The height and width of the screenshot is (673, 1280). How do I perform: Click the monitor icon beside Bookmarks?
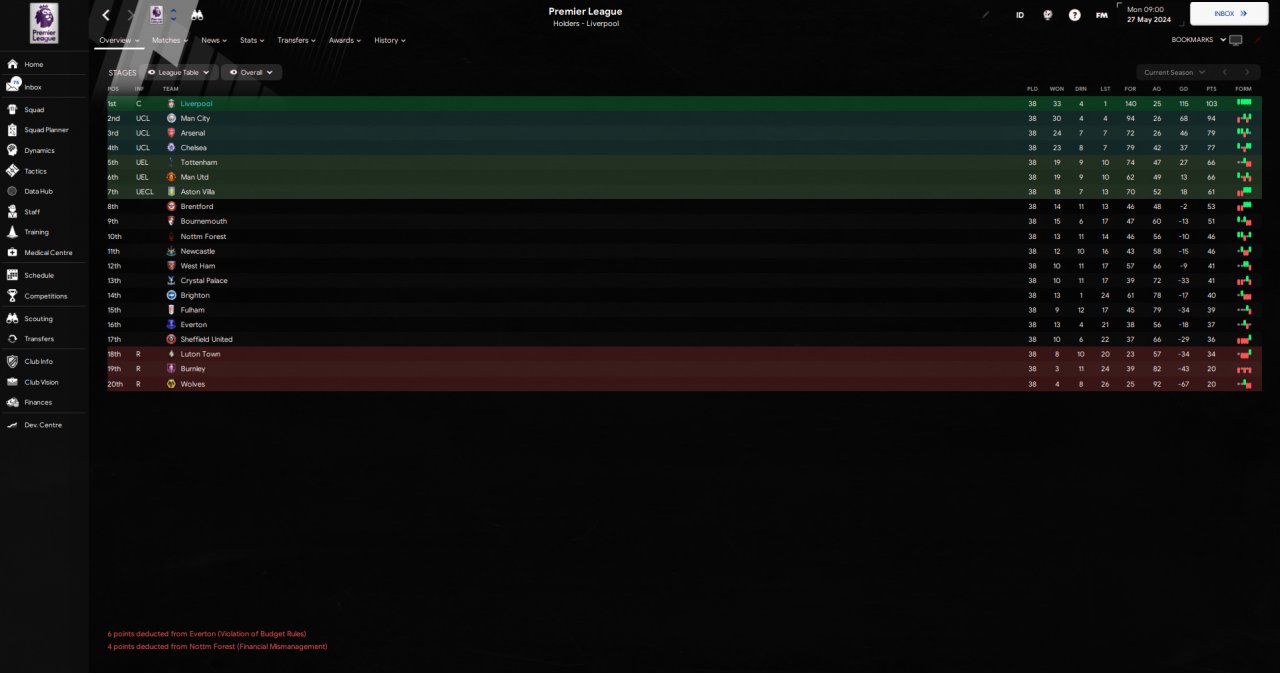(x=1236, y=40)
